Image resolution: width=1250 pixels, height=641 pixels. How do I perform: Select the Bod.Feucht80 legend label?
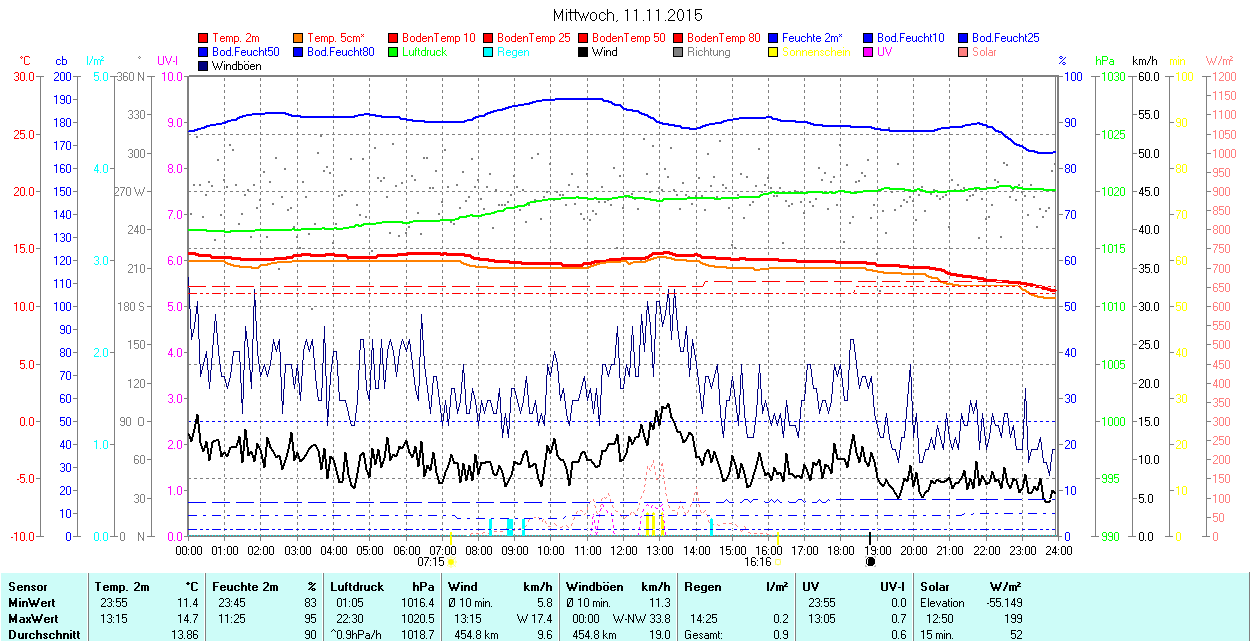(x=340, y=52)
